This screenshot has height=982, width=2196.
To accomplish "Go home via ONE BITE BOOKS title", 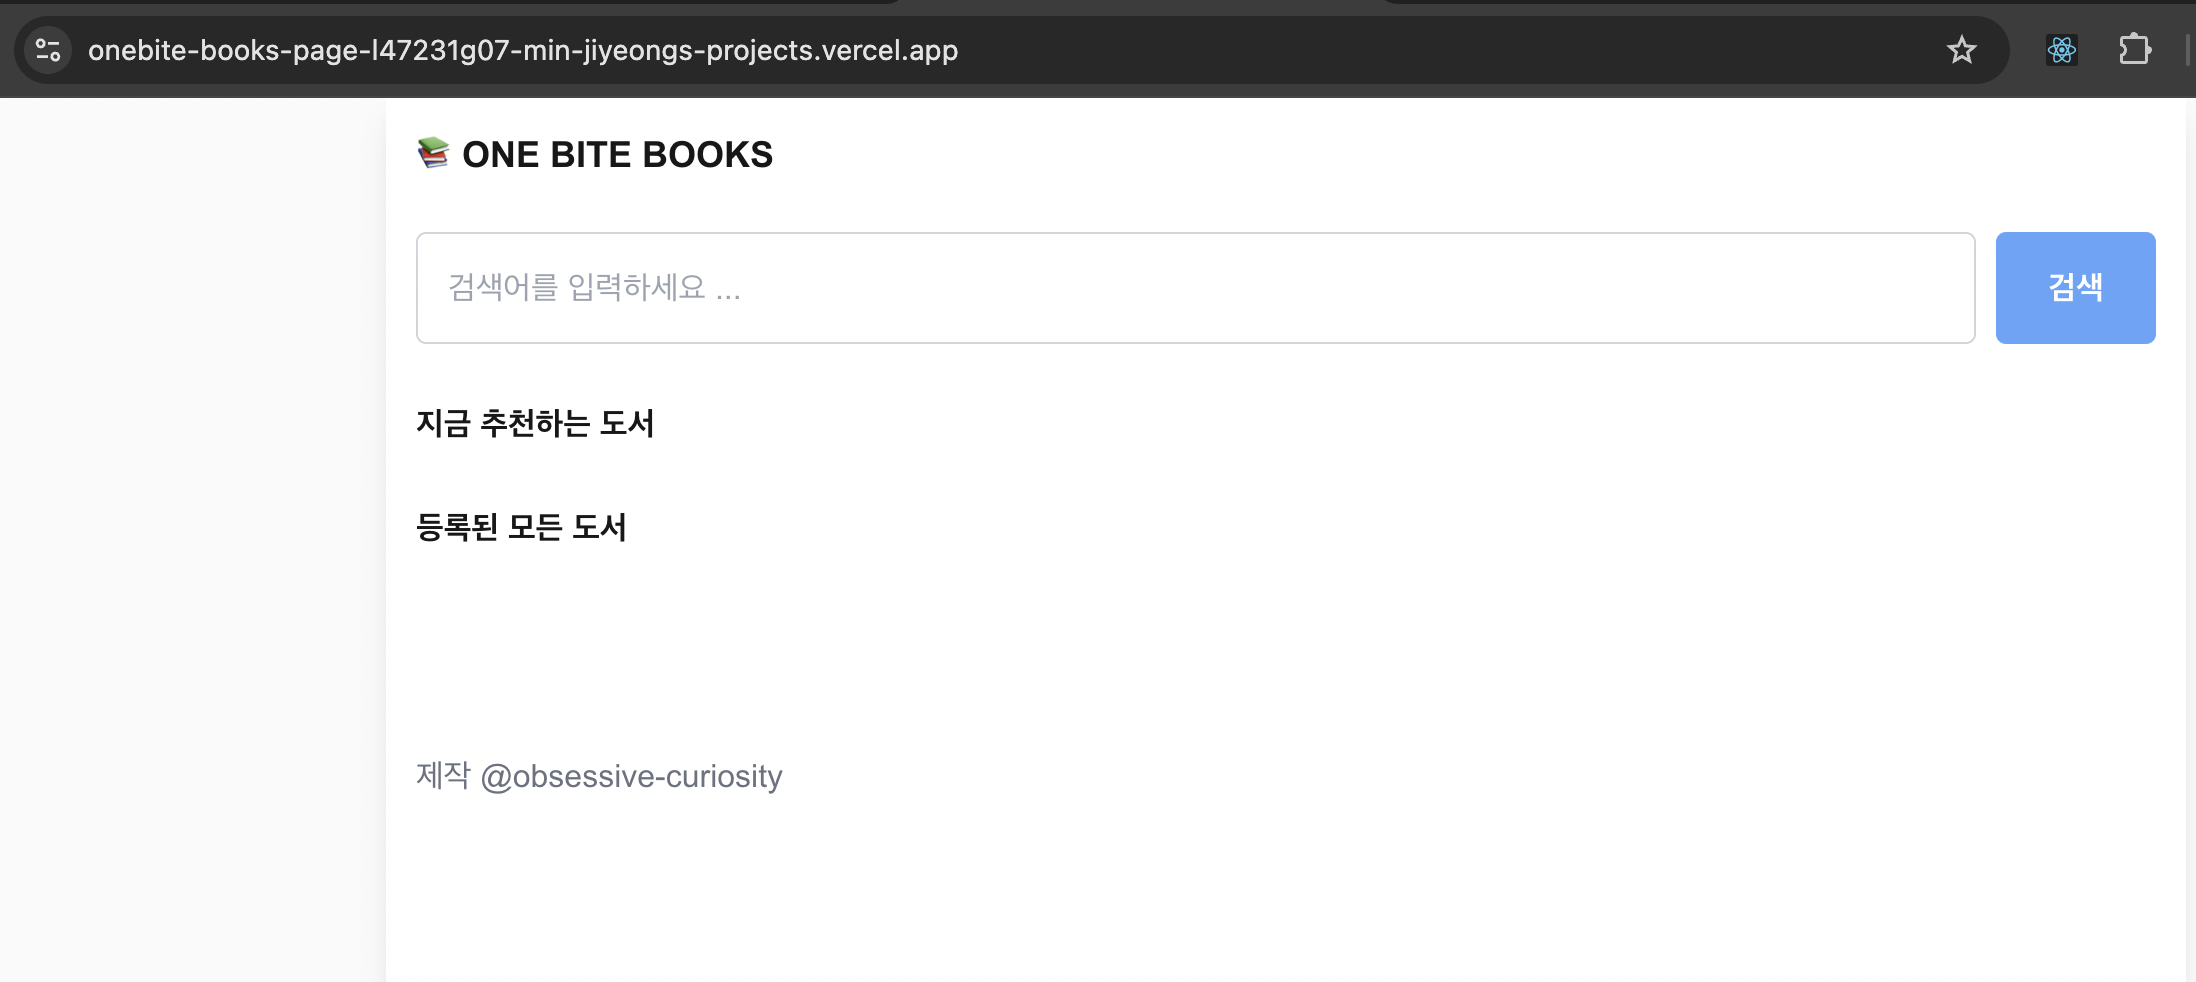I will (617, 155).
